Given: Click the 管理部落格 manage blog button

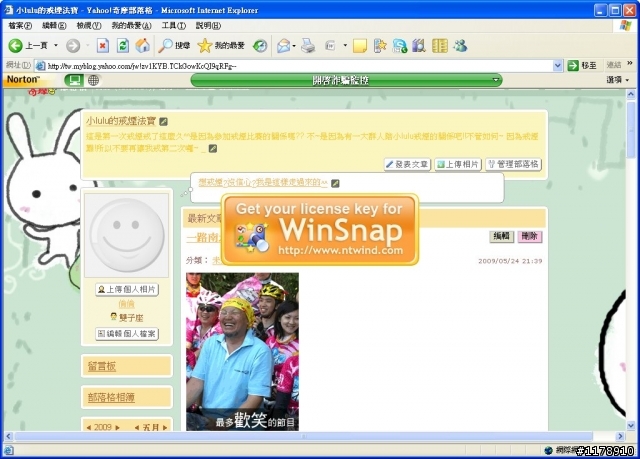Looking at the screenshot, I should (x=513, y=164).
